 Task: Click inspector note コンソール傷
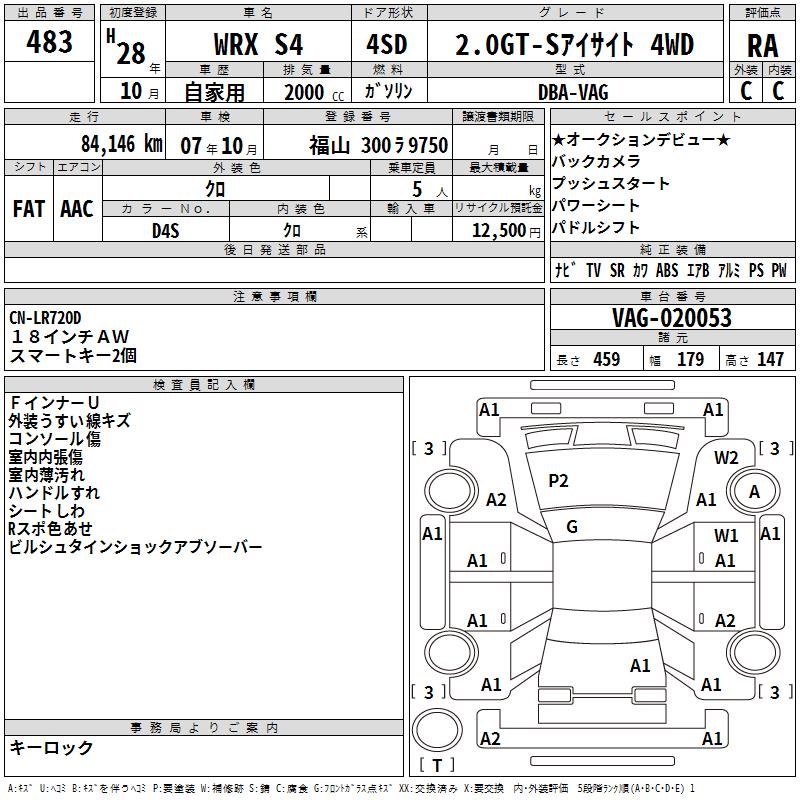(x=55, y=439)
